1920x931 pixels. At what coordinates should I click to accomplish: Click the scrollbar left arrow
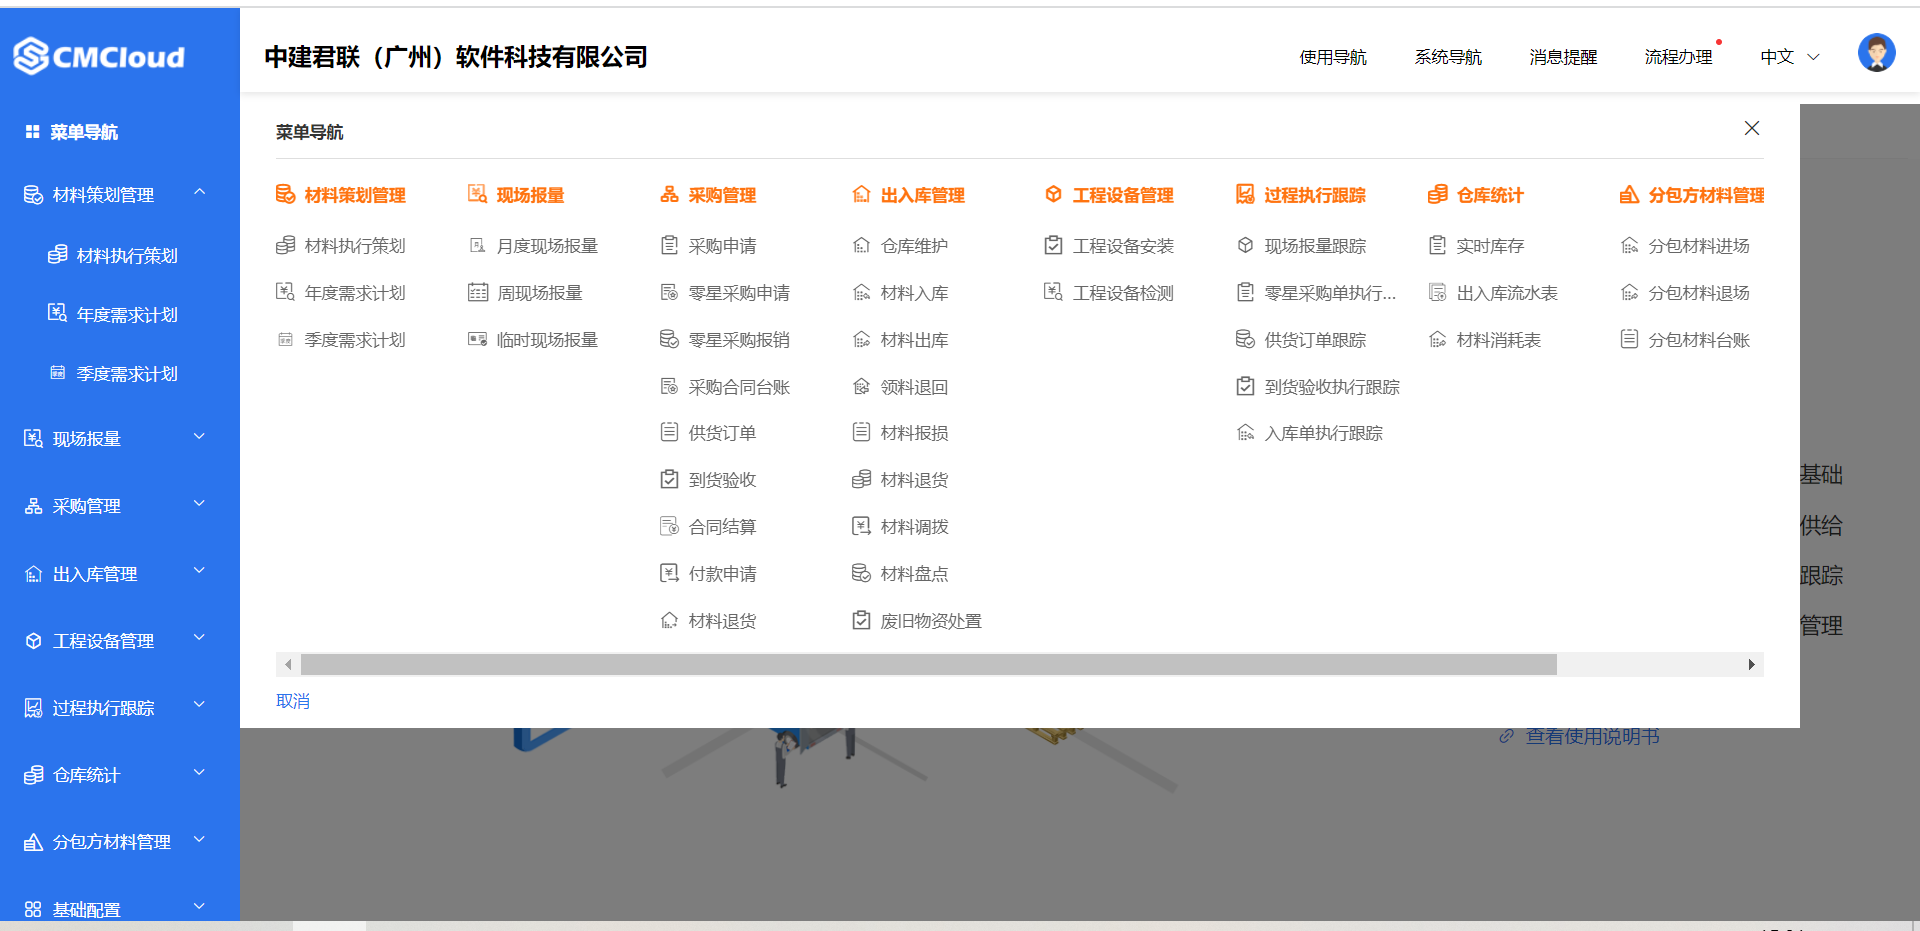[288, 664]
